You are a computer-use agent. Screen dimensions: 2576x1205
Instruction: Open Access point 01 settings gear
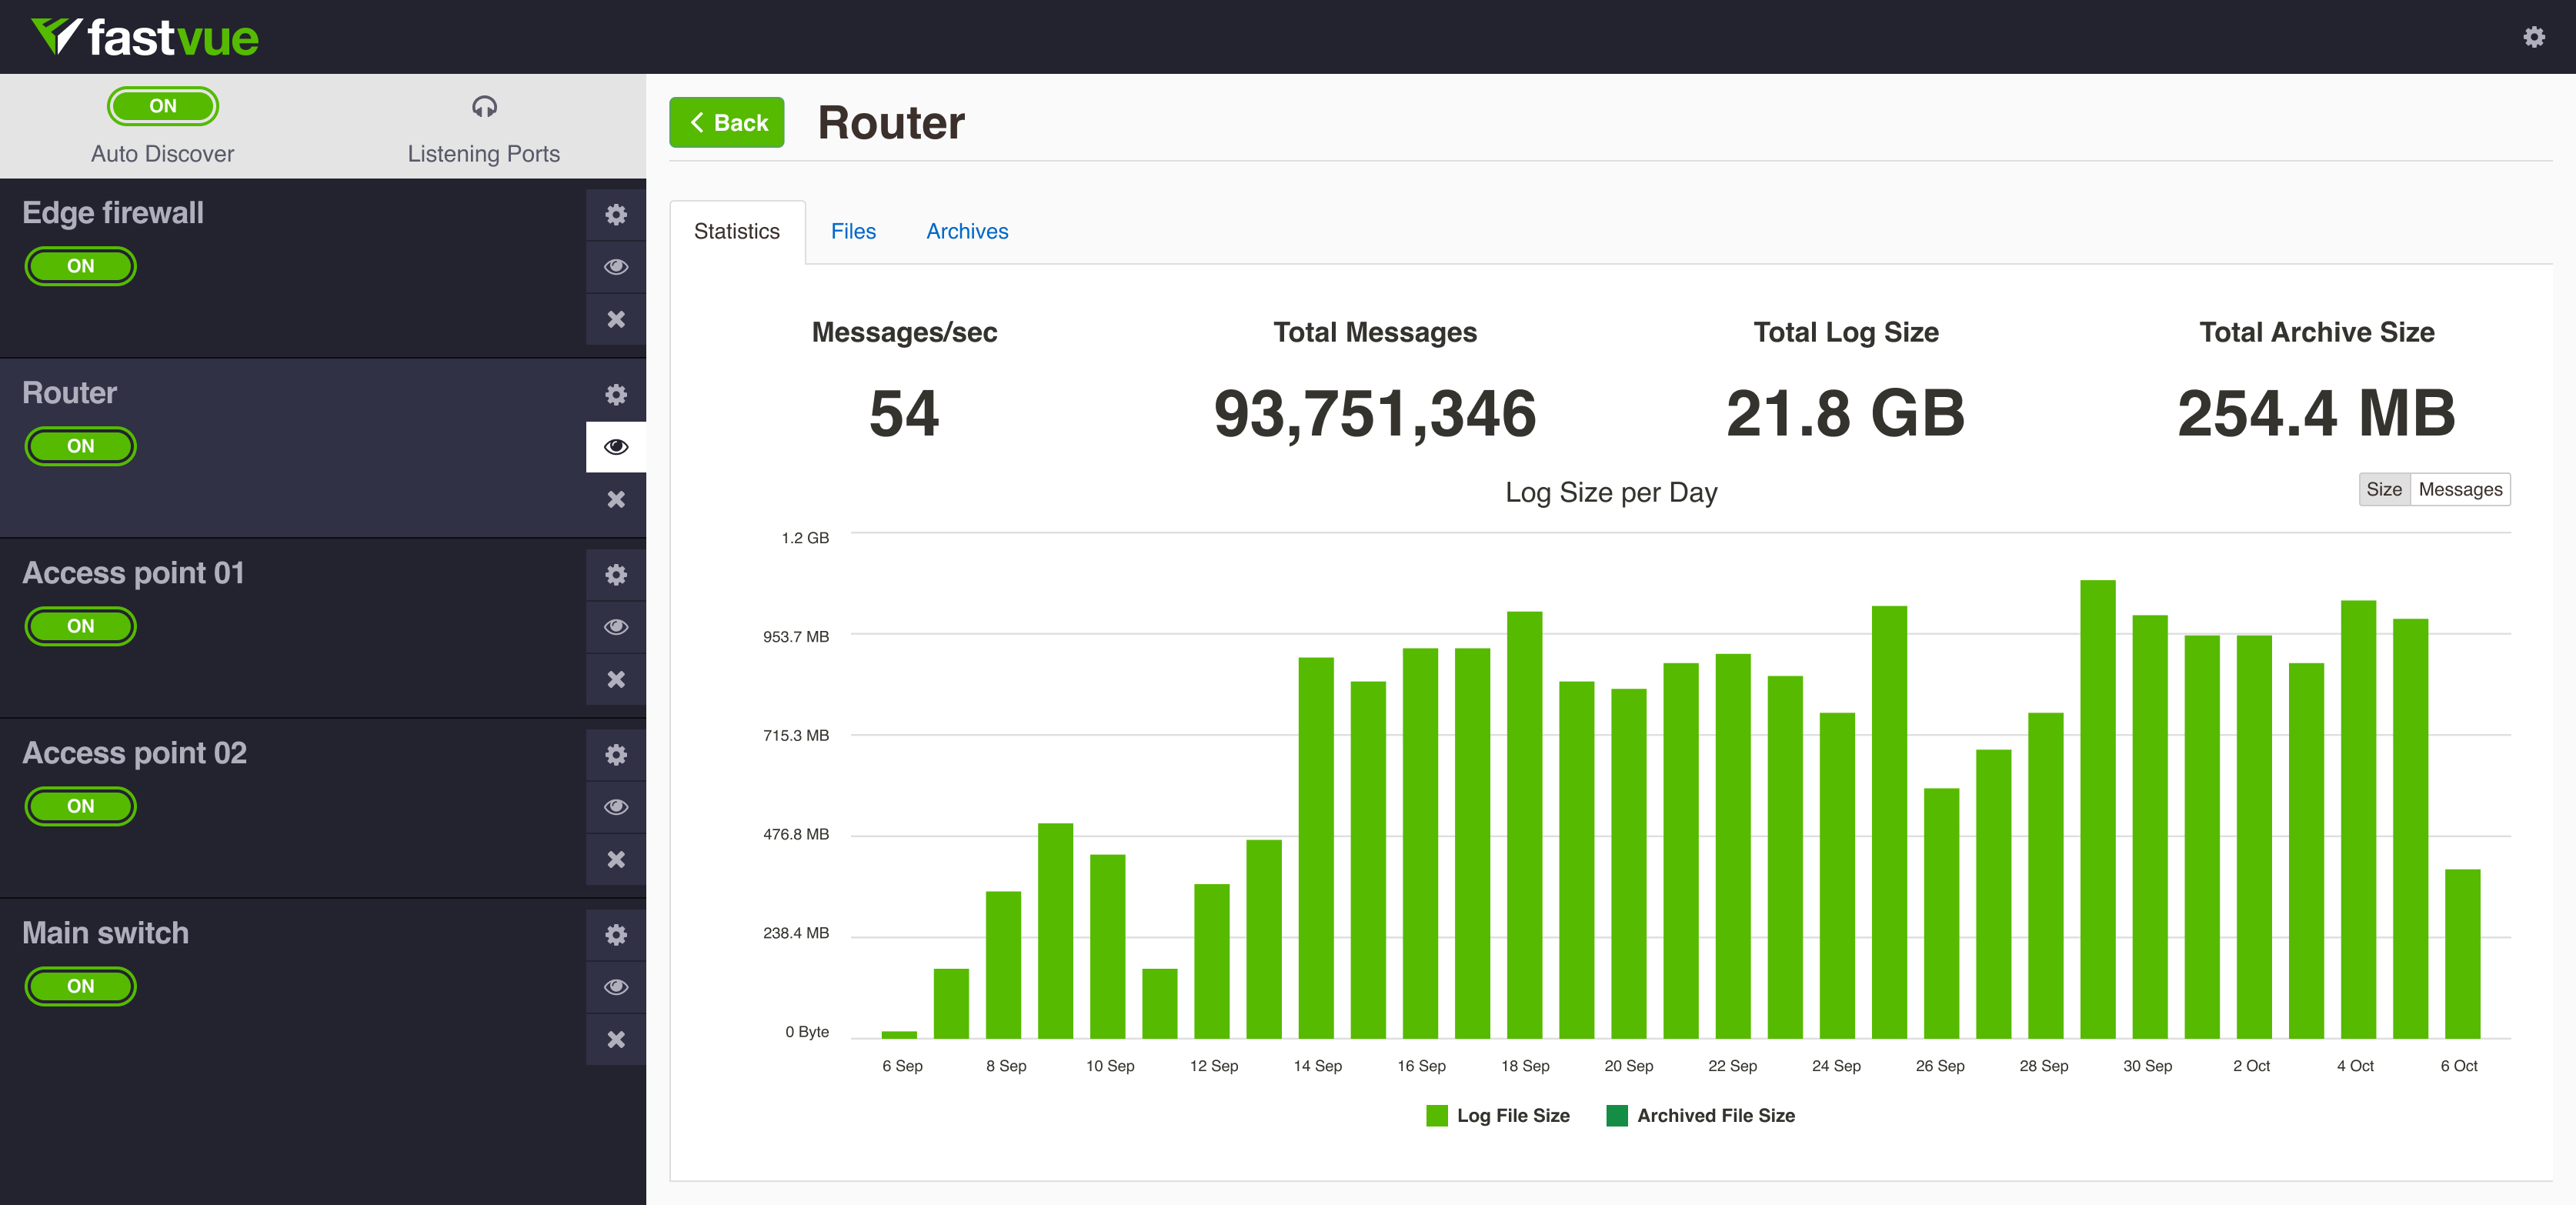point(616,574)
